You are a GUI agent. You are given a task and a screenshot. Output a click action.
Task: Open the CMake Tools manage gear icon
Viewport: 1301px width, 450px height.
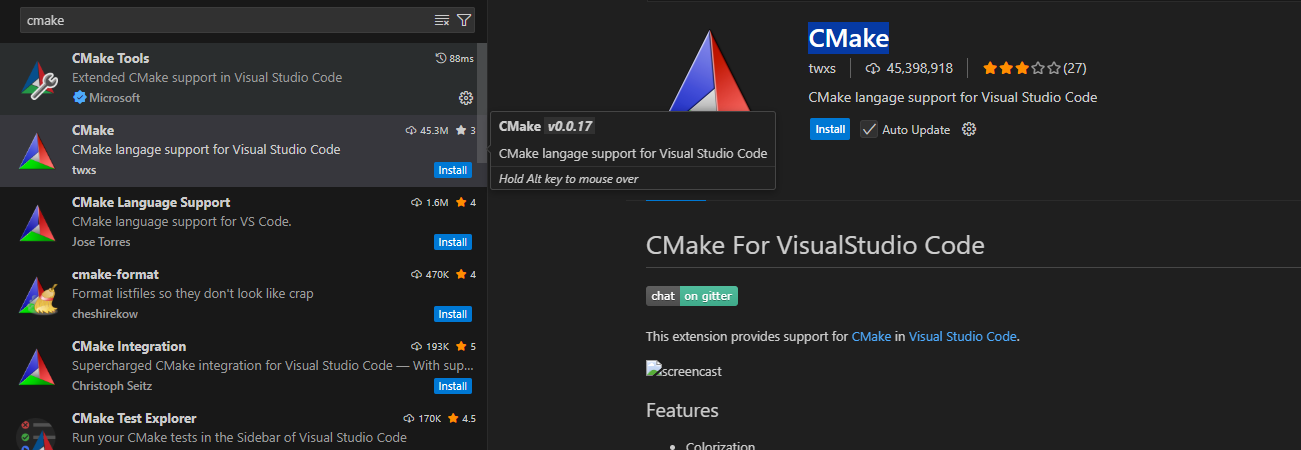pos(465,98)
